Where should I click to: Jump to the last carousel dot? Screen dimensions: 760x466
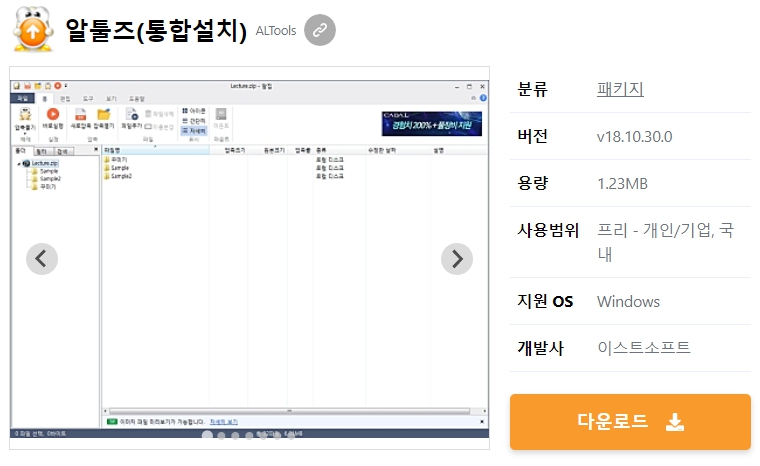tap(291, 435)
